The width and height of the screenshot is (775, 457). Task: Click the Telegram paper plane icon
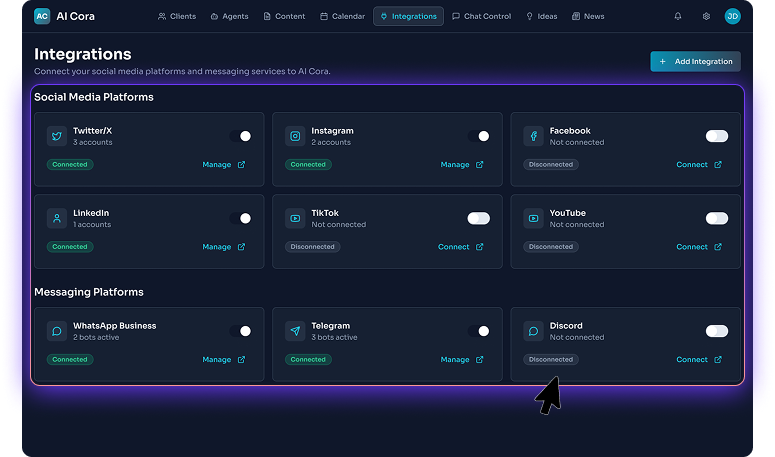click(295, 331)
